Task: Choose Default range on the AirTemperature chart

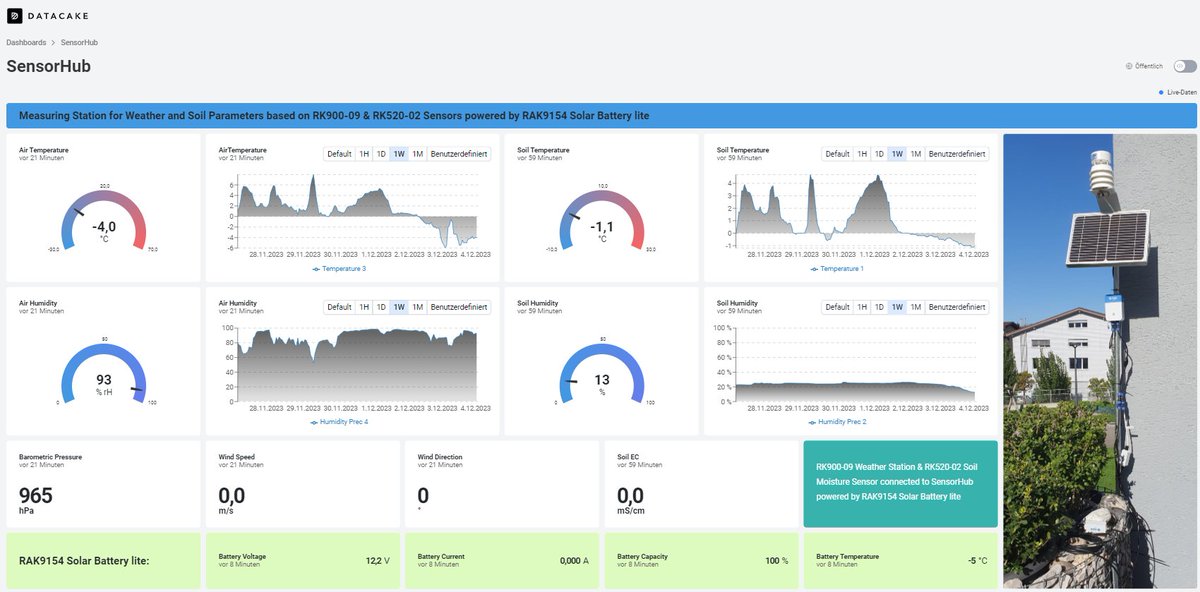Action: point(339,154)
